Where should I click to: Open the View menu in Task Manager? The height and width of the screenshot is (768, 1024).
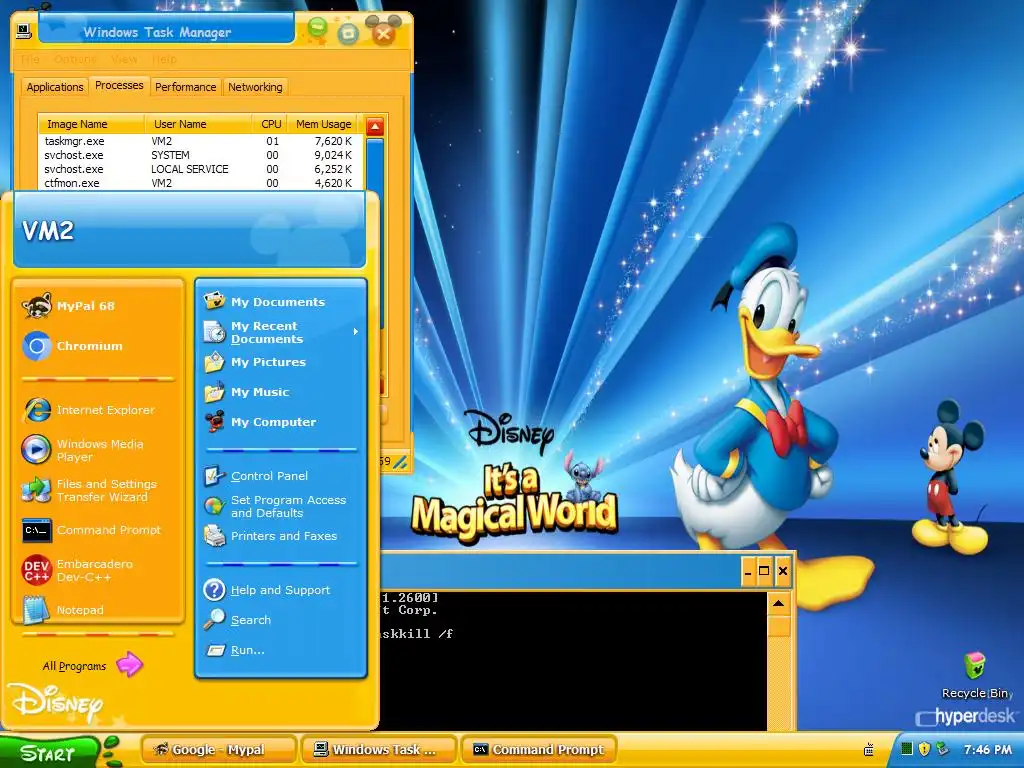point(124,59)
